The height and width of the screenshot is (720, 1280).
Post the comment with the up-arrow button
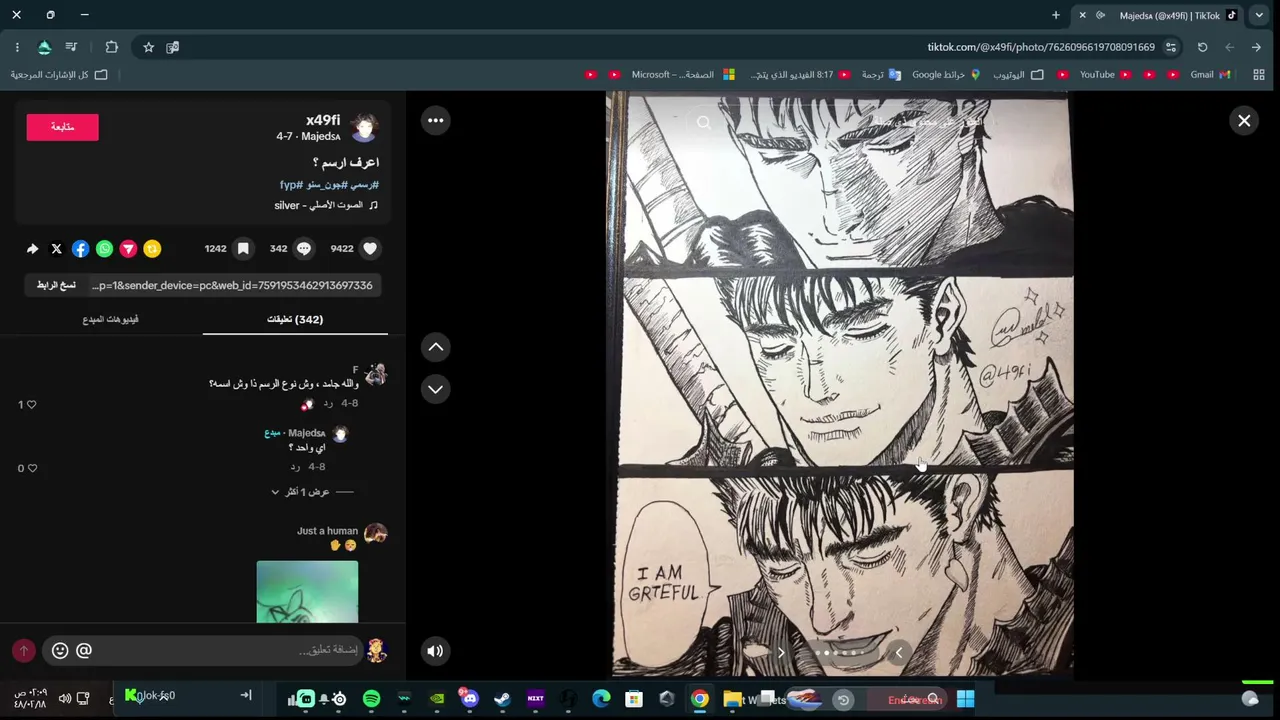point(24,651)
